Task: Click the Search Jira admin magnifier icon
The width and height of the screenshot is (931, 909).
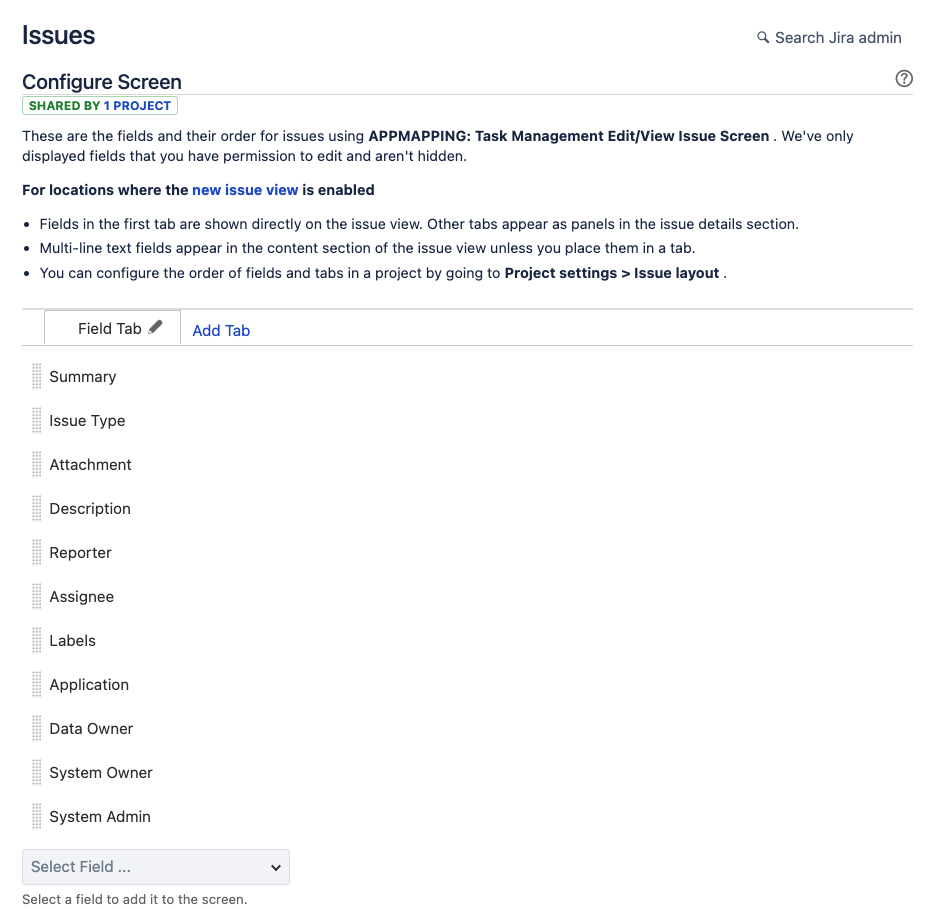Action: click(x=762, y=37)
